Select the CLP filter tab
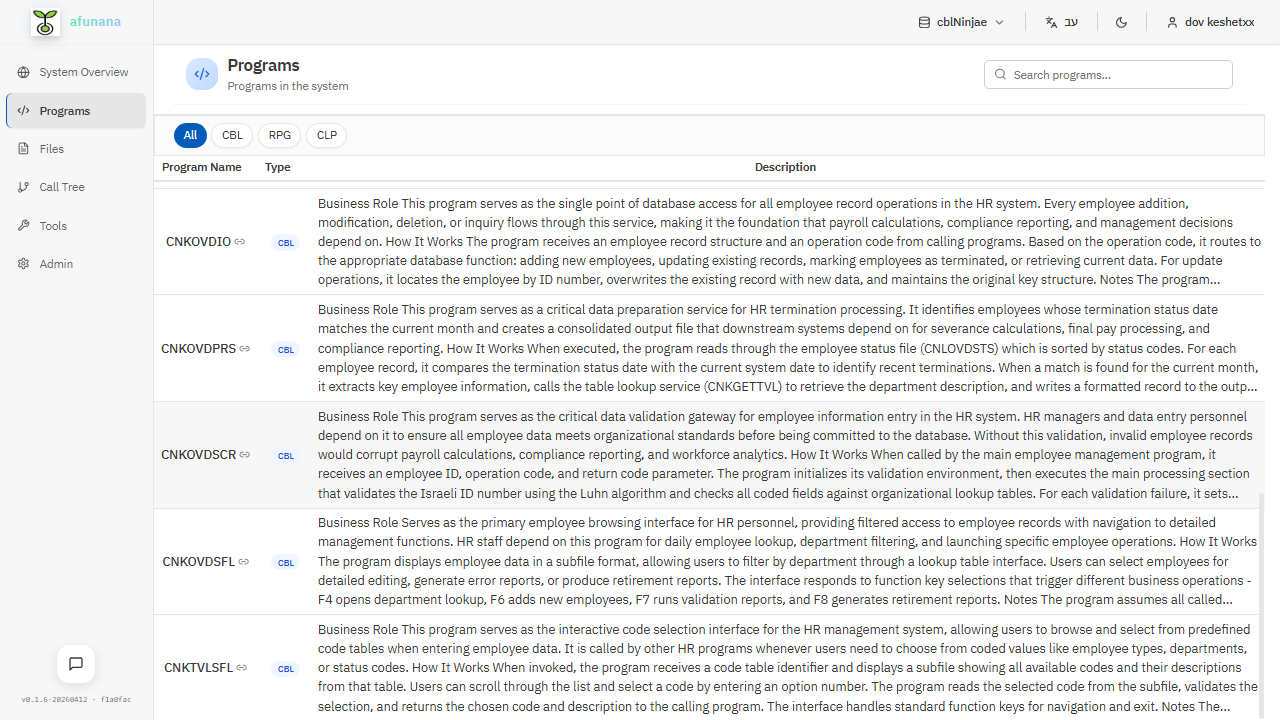Viewport: 1280px width, 720px height. click(326, 135)
